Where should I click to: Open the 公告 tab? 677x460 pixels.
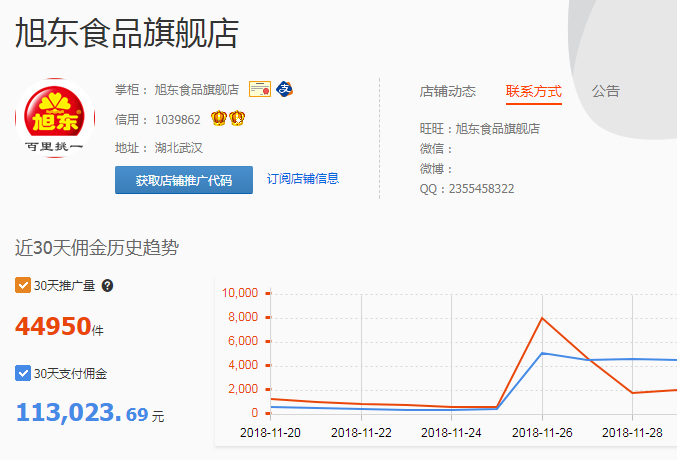(x=605, y=91)
